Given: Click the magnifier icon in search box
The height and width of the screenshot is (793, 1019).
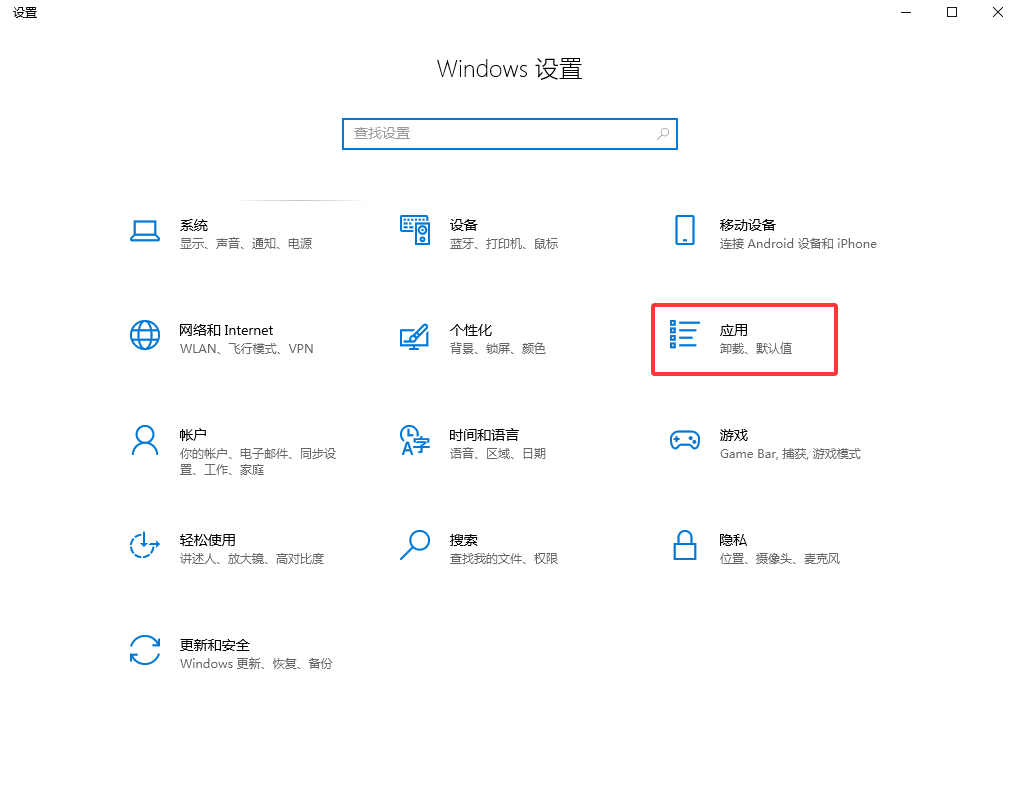Looking at the screenshot, I should (x=663, y=134).
